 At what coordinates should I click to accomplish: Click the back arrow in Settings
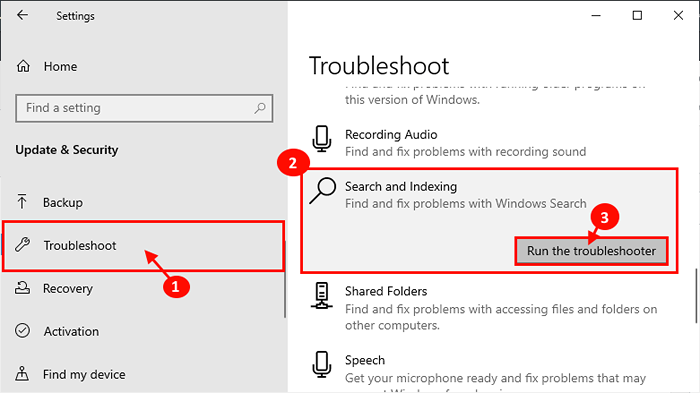coord(22,15)
